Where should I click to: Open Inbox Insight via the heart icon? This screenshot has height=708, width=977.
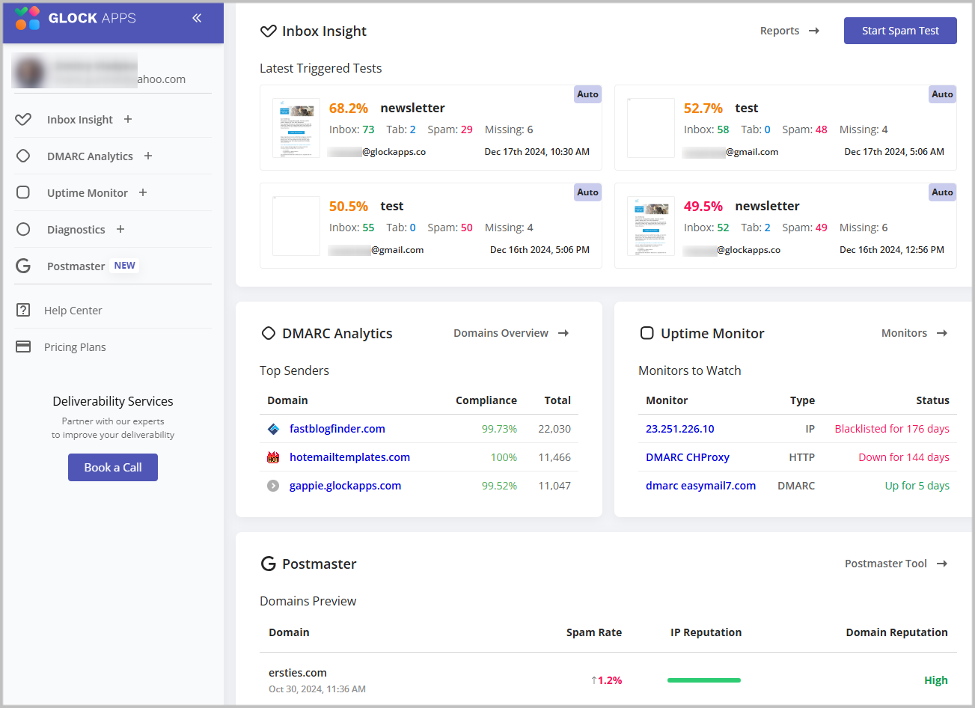click(23, 119)
